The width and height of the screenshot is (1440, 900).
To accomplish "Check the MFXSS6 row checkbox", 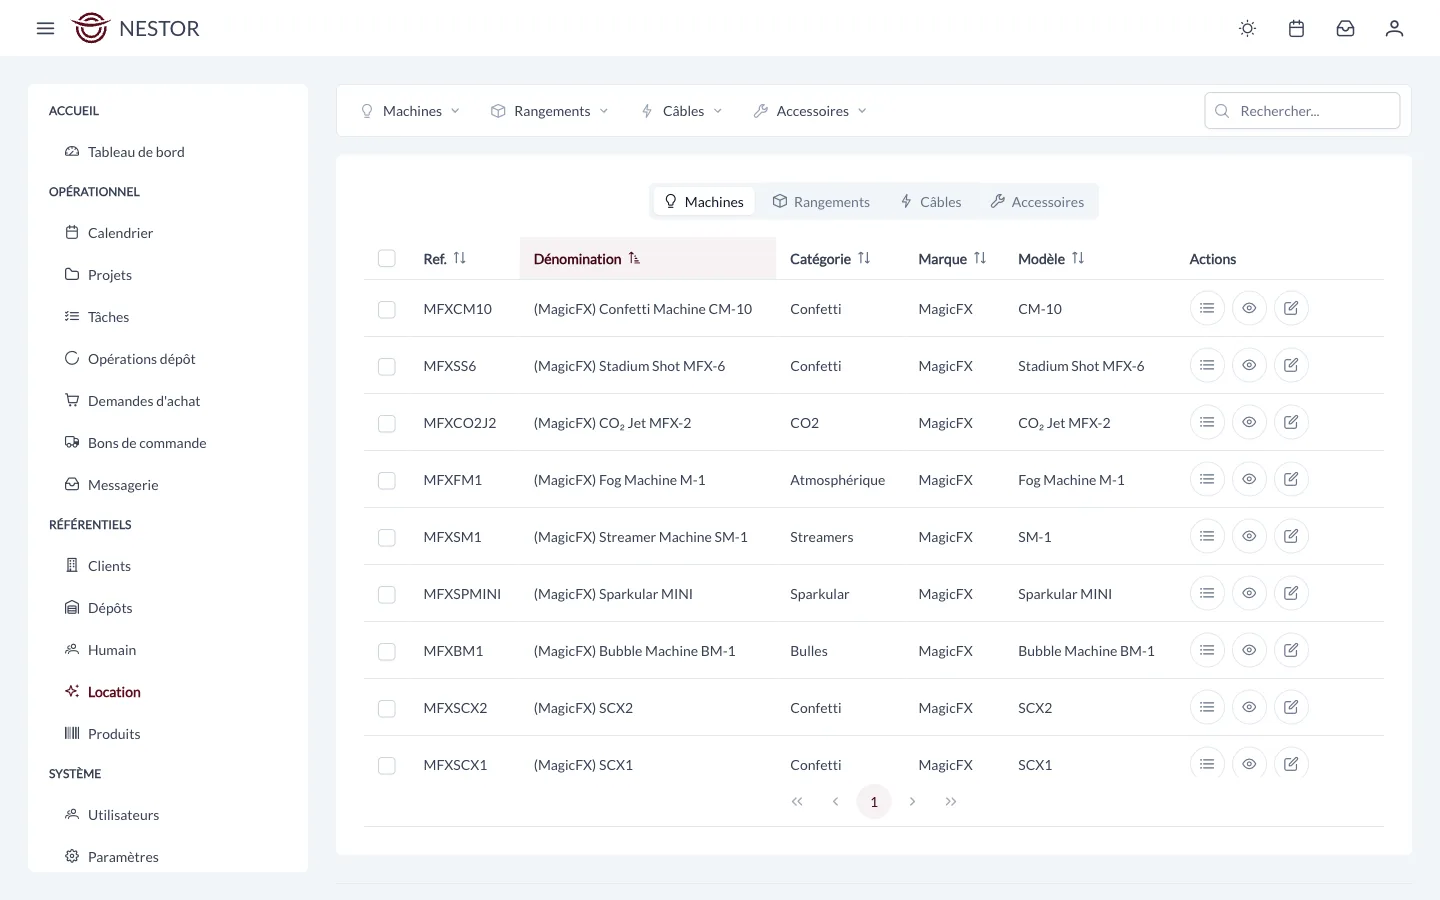I will pyautogui.click(x=387, y=367).
